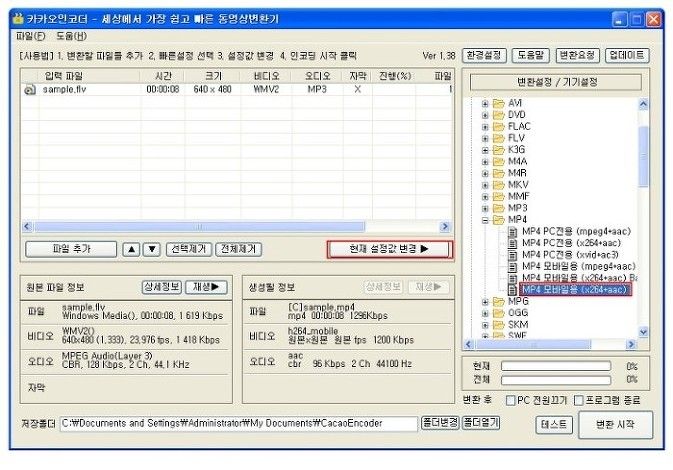Click the FLV folder icon
The image size is (673, 470).
click(498, 138)
